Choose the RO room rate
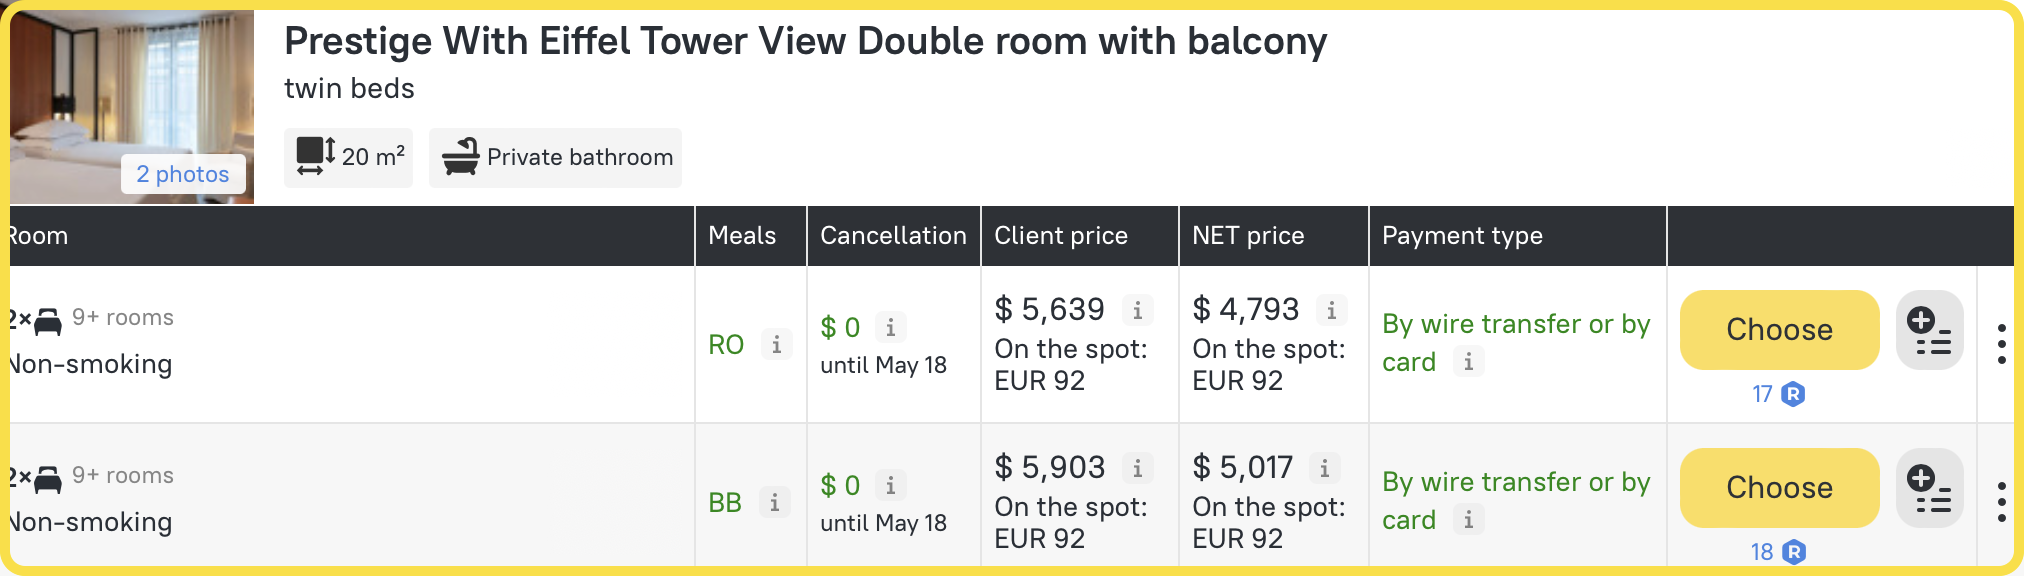Viewport: 2024px width, 576px height. coord(1779,330)
